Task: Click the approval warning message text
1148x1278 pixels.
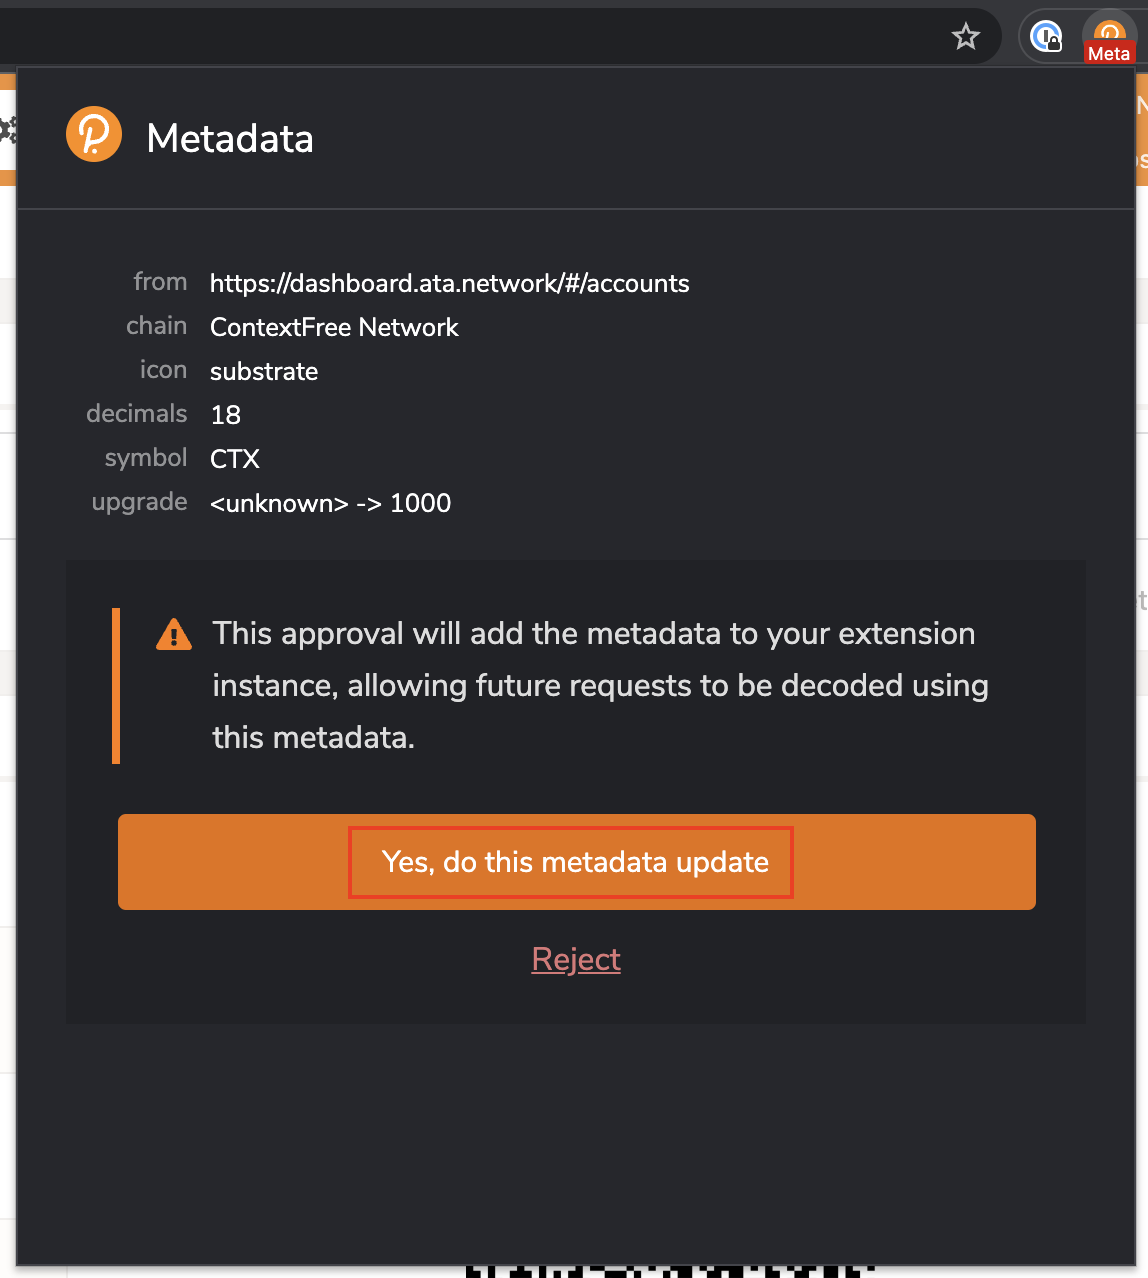Action: coord(600,686)
